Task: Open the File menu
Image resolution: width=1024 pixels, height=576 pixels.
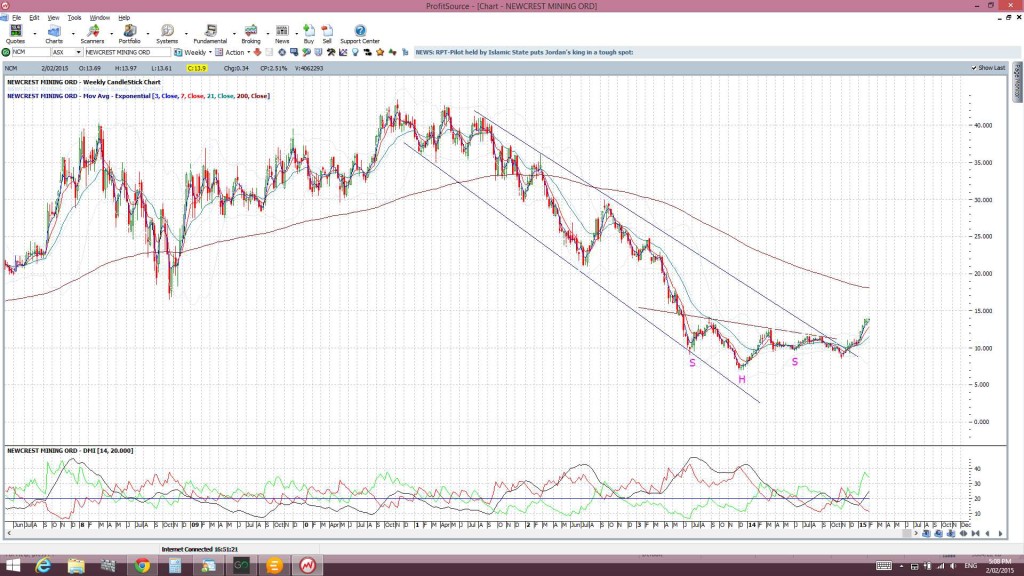Action: click(16, 18)
